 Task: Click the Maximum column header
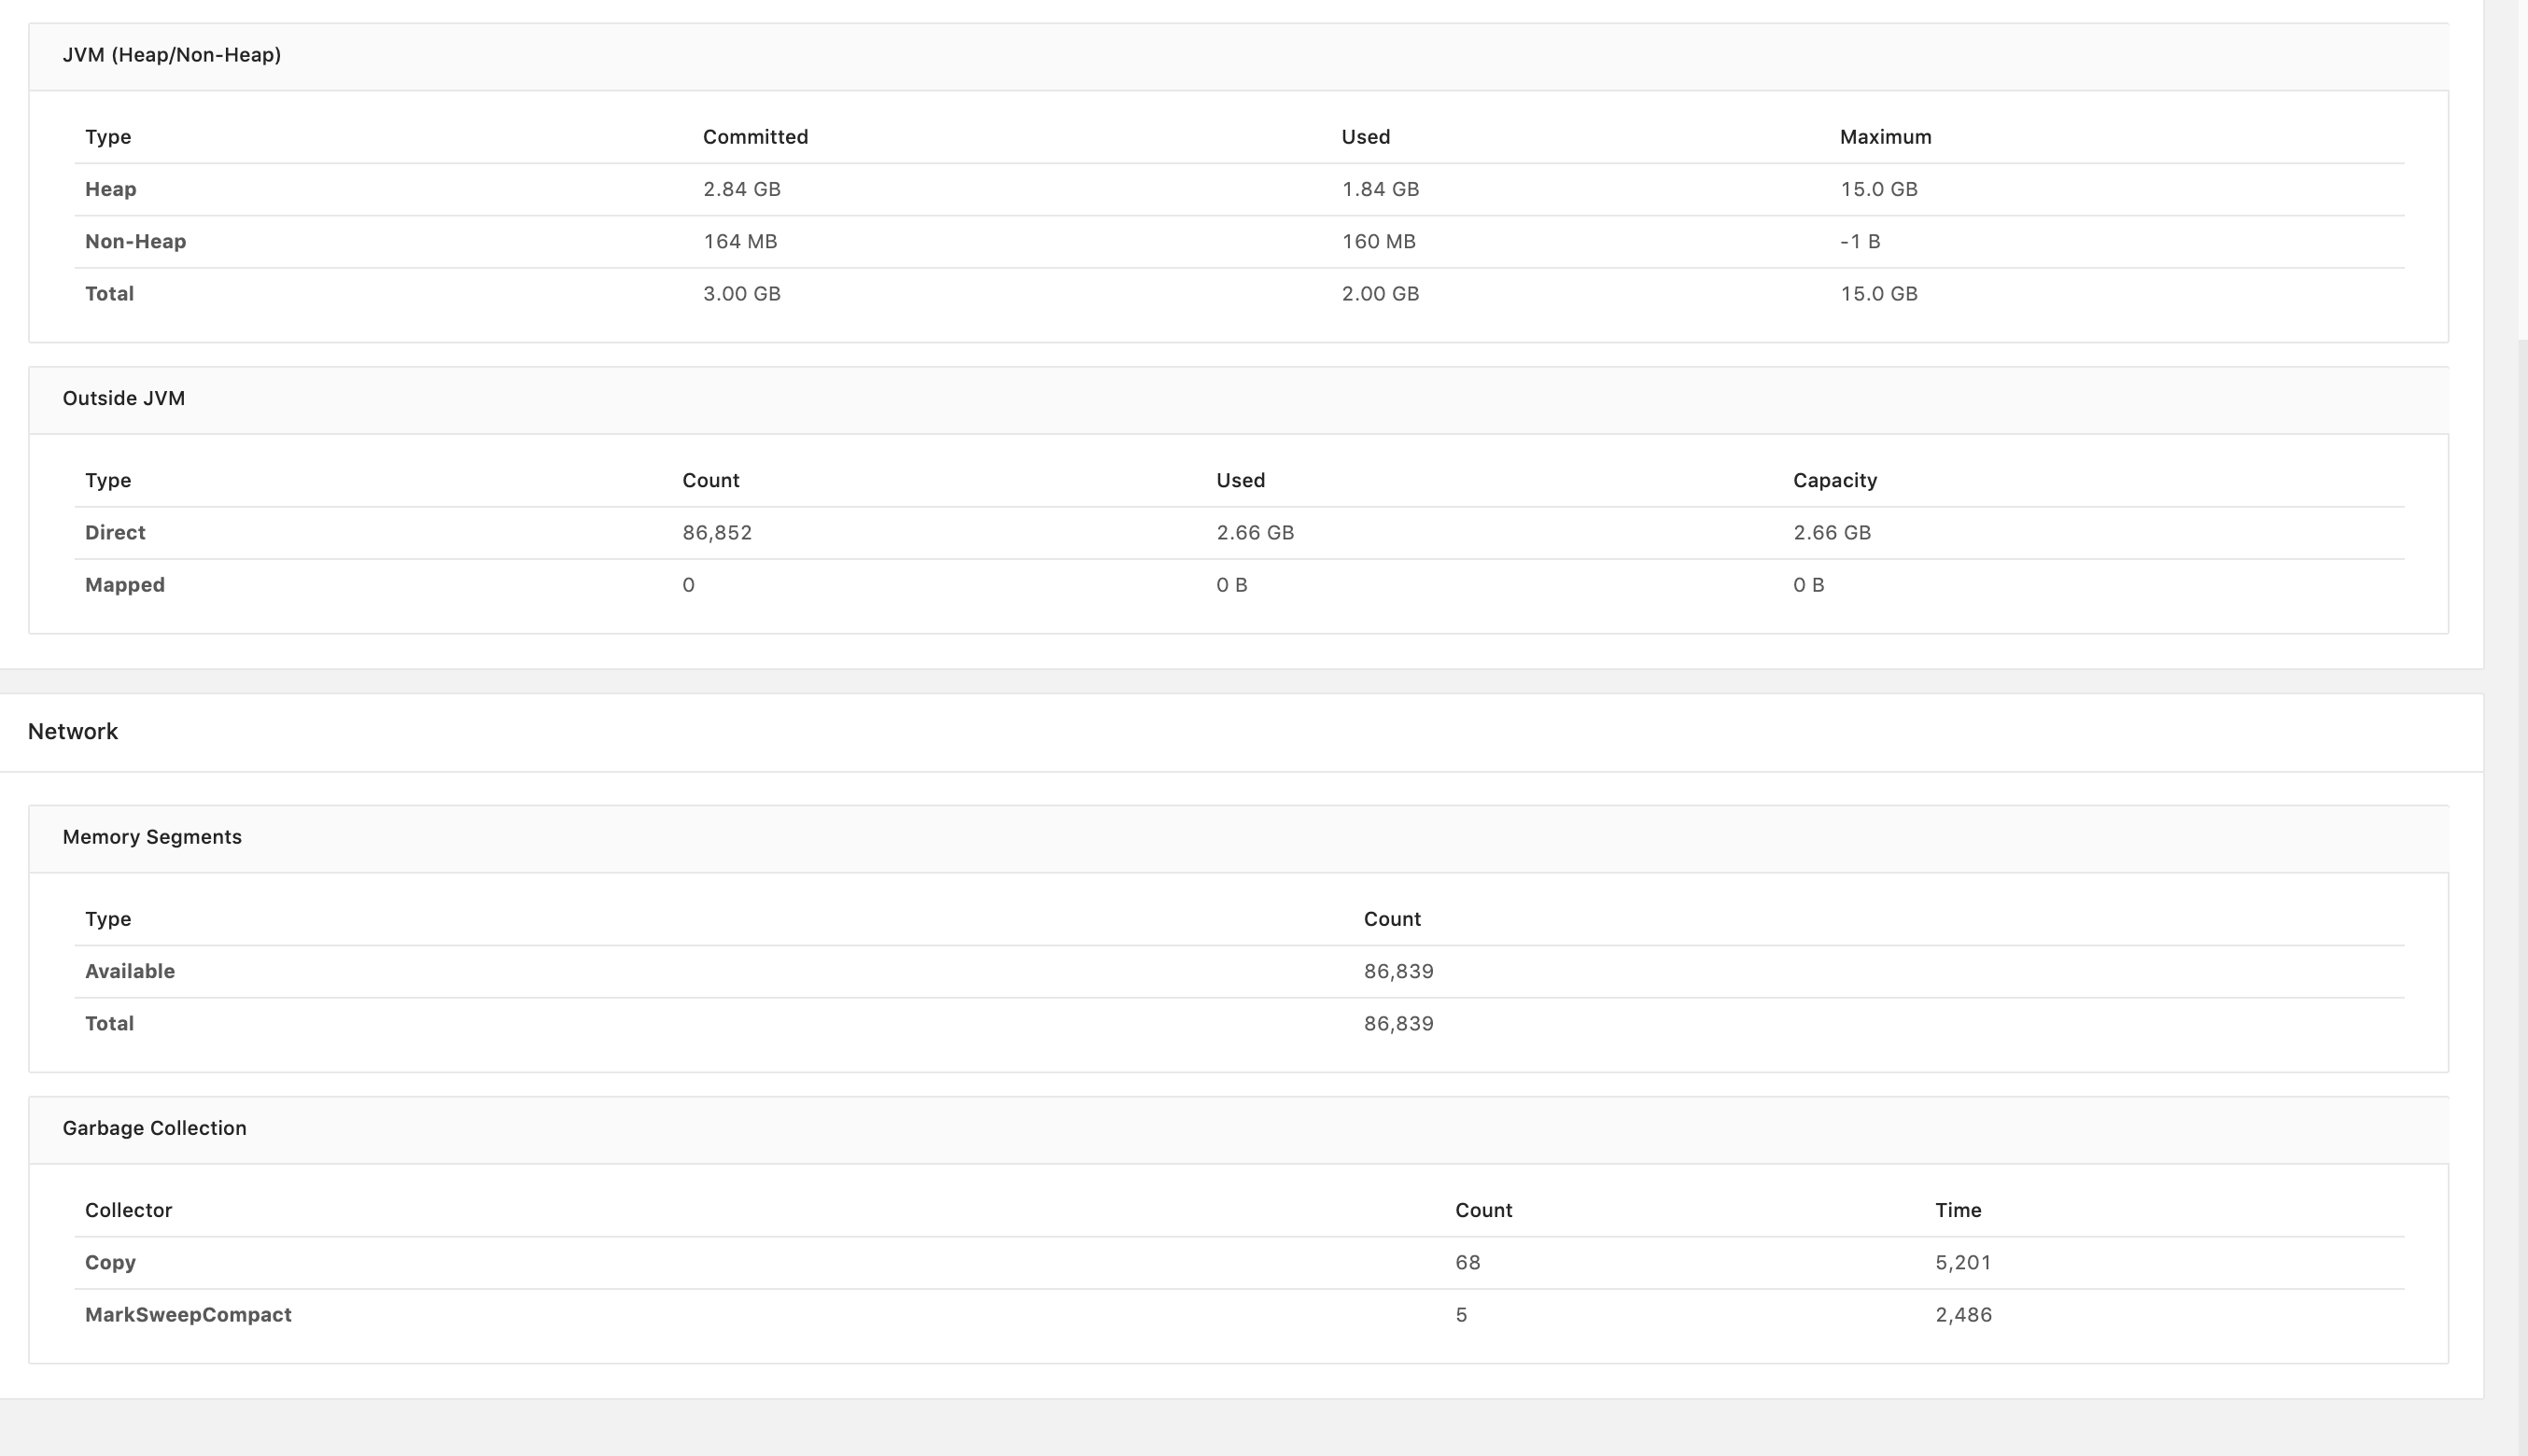tap(1885, 137)
